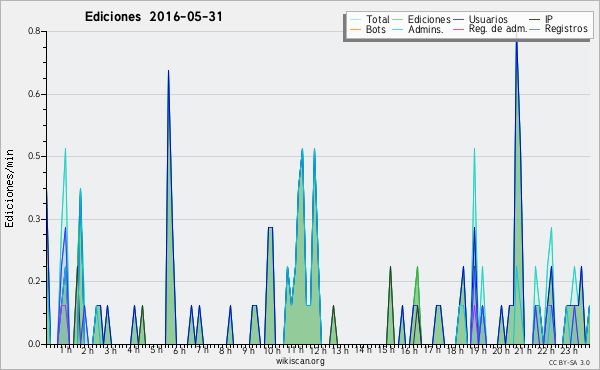Click the '22 h' x-axis label

(x=546, y=351)
